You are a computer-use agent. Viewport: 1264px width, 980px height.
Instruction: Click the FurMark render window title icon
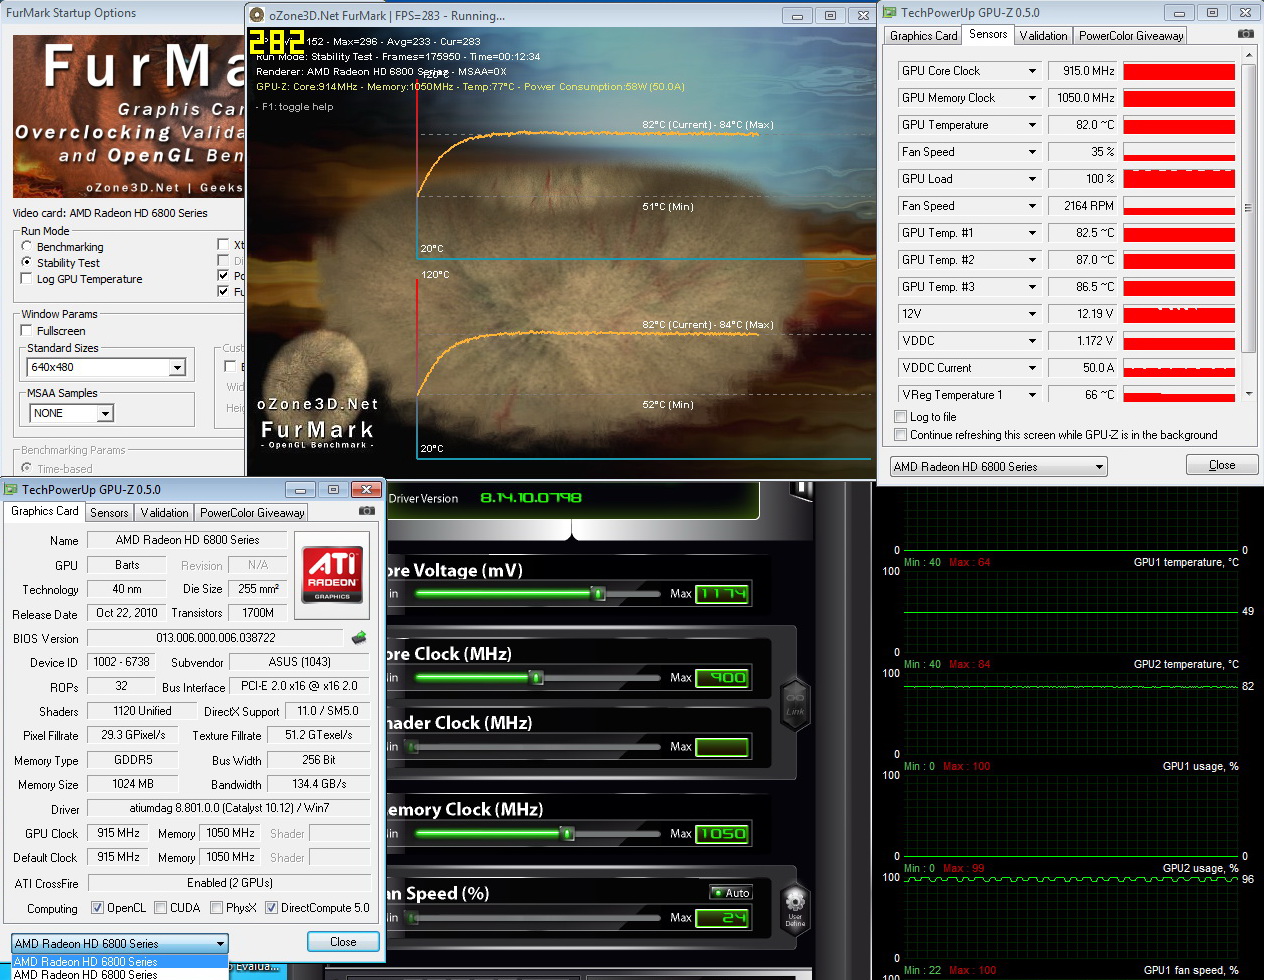(257, 15)
